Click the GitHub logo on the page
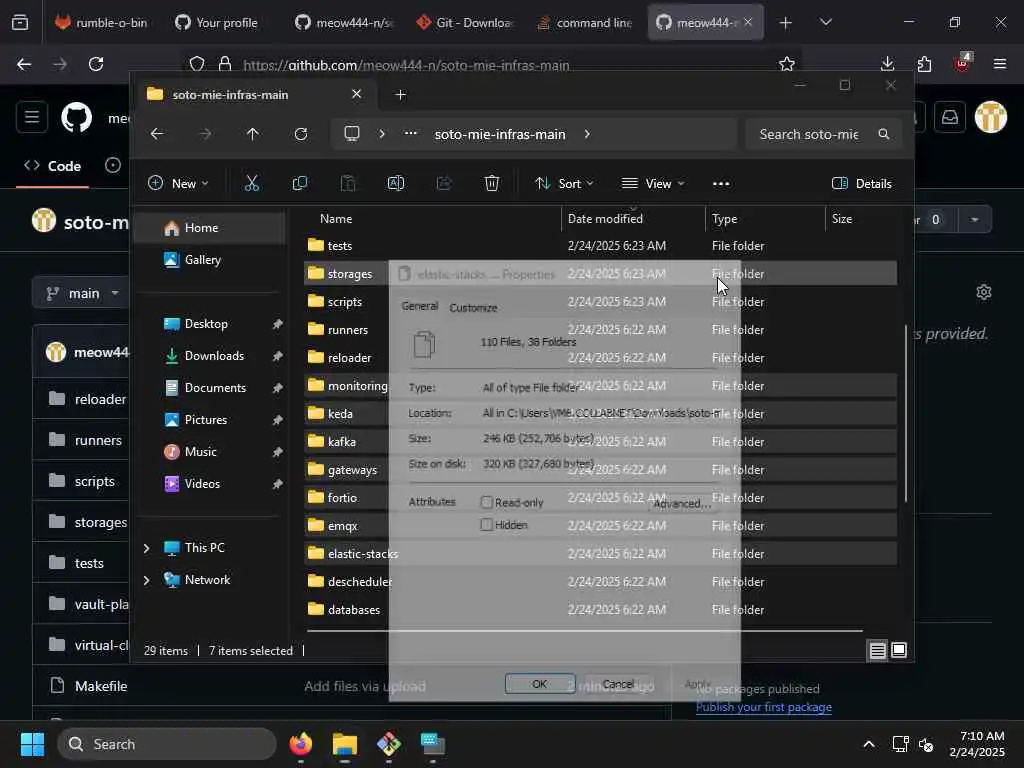1024x768 pixels. [x=76, y=118]
